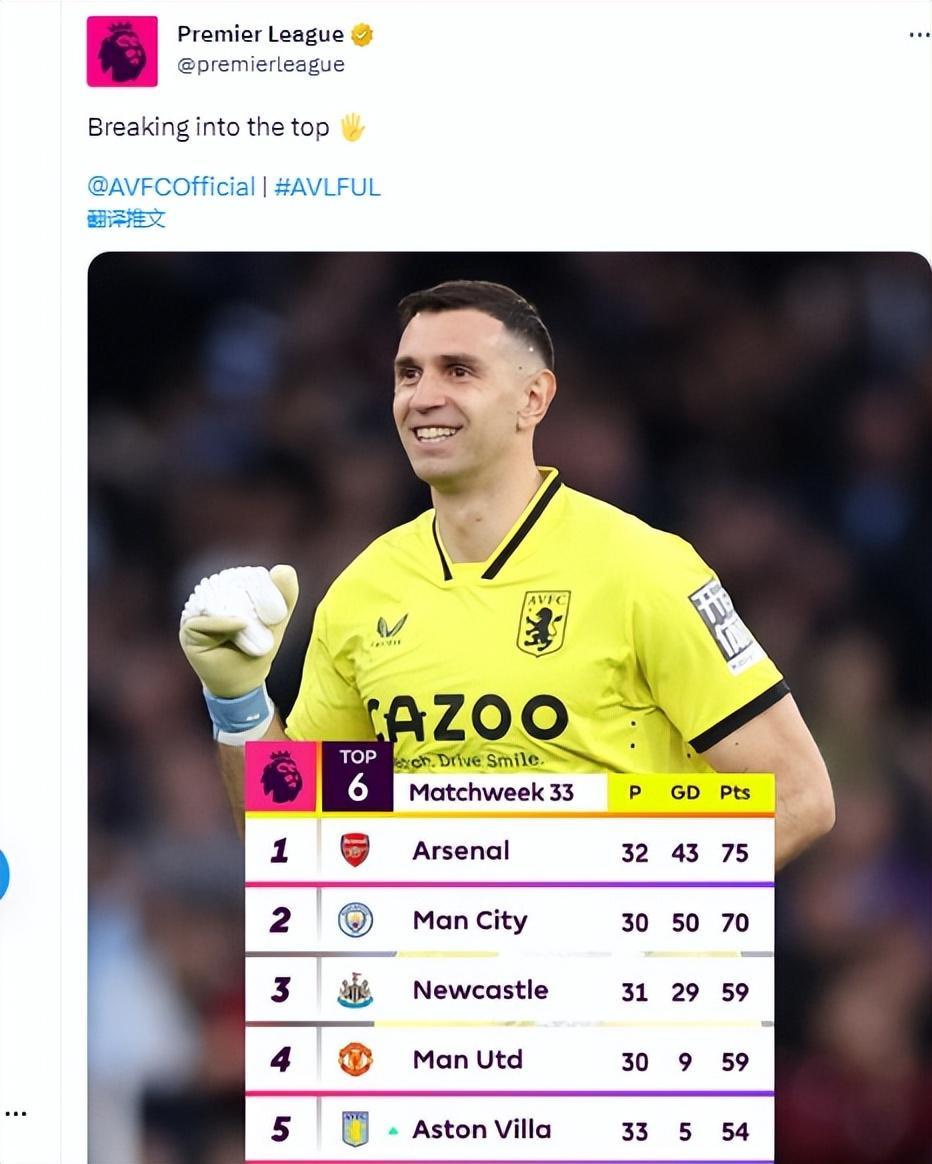The image size is (932, 1164).
Task: Click the Newcastle club crest
Action: (x=355, y=990)
